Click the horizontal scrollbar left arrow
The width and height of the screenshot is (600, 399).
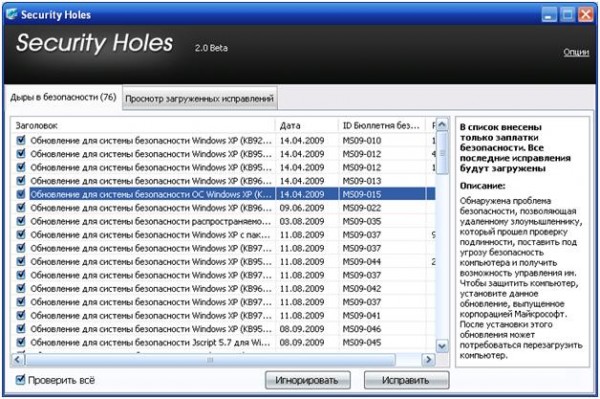(x=17, y=360)
